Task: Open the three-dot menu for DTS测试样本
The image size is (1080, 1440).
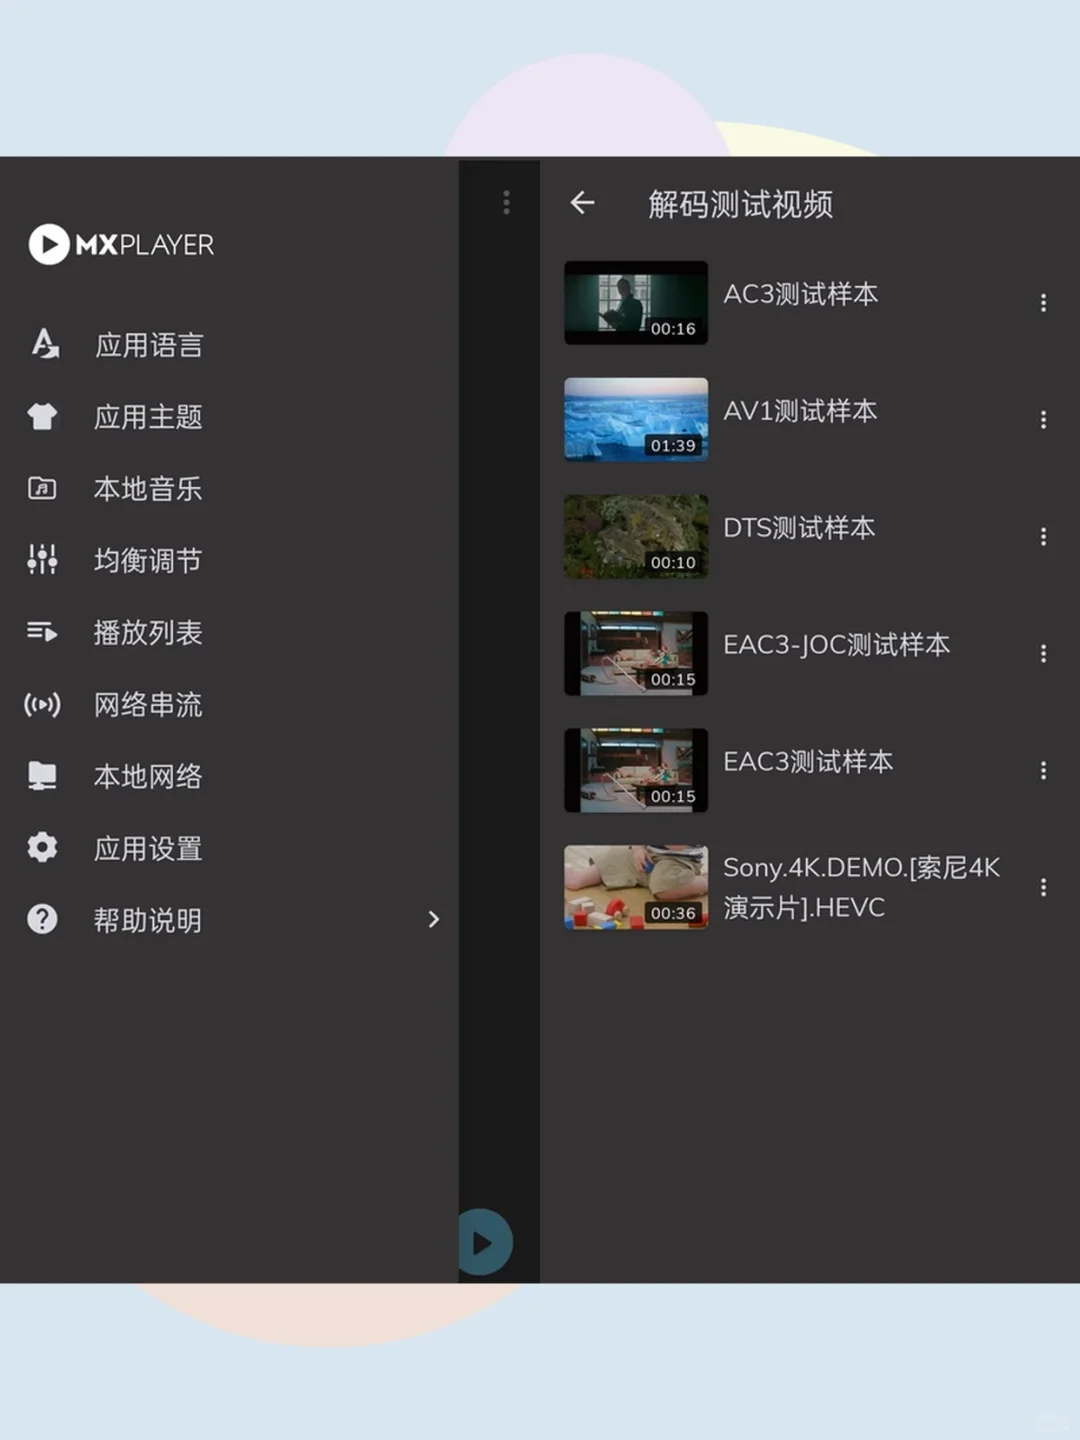Action: click(1043, 537)
